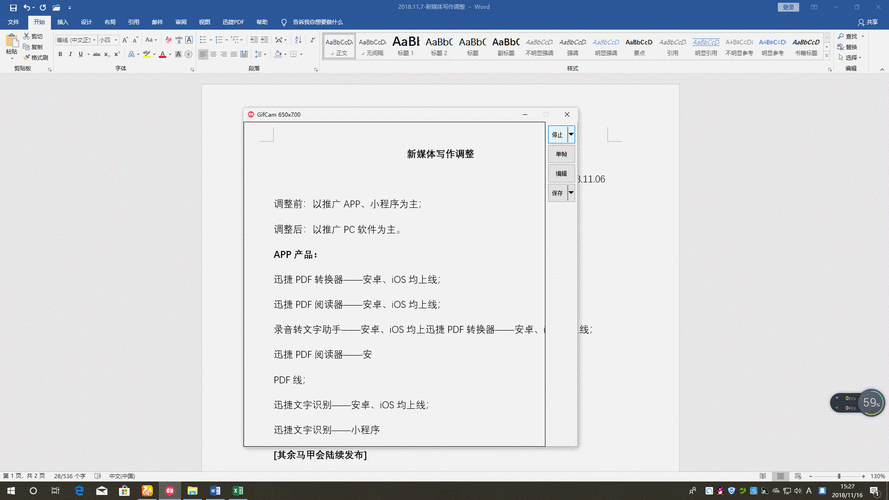Click the Save icon in quick access toolbar
The width and height of the screenshot is (889, 500).
(x=13, y=7)
